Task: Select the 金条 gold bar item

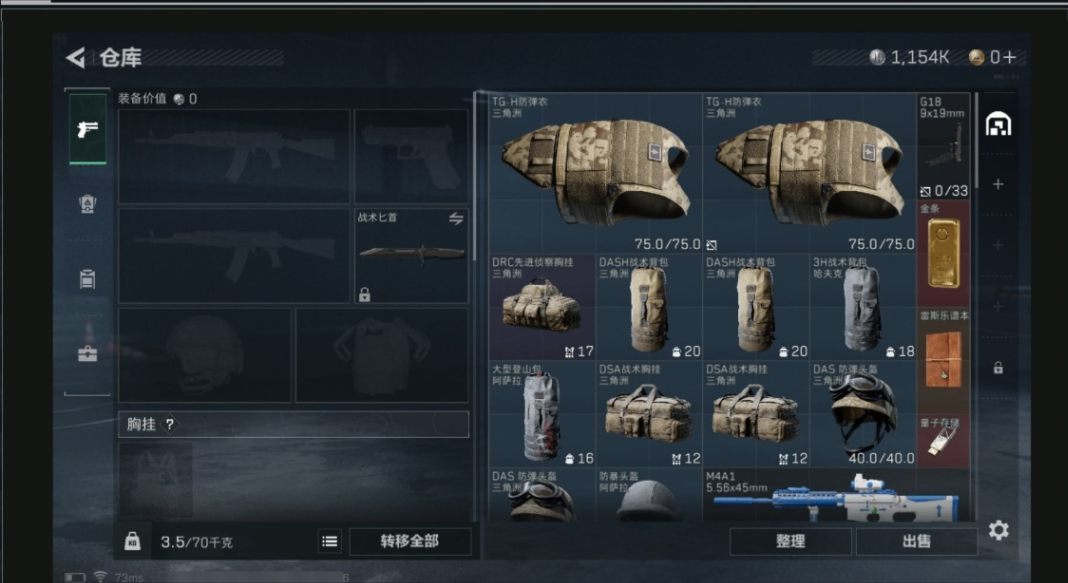Action: [943, 253]
